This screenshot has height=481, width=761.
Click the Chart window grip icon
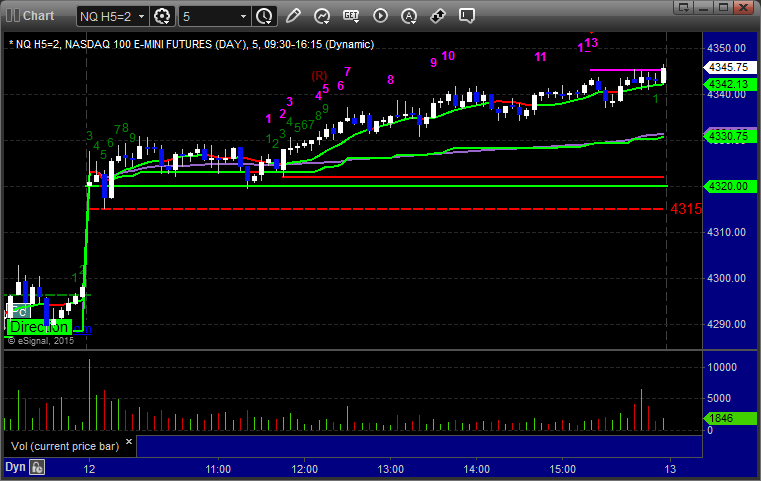click(12, 16)
